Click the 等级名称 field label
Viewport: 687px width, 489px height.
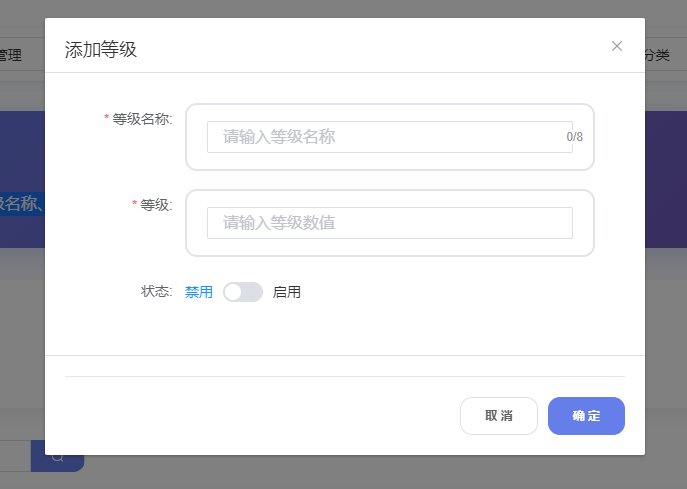point(142,119)
